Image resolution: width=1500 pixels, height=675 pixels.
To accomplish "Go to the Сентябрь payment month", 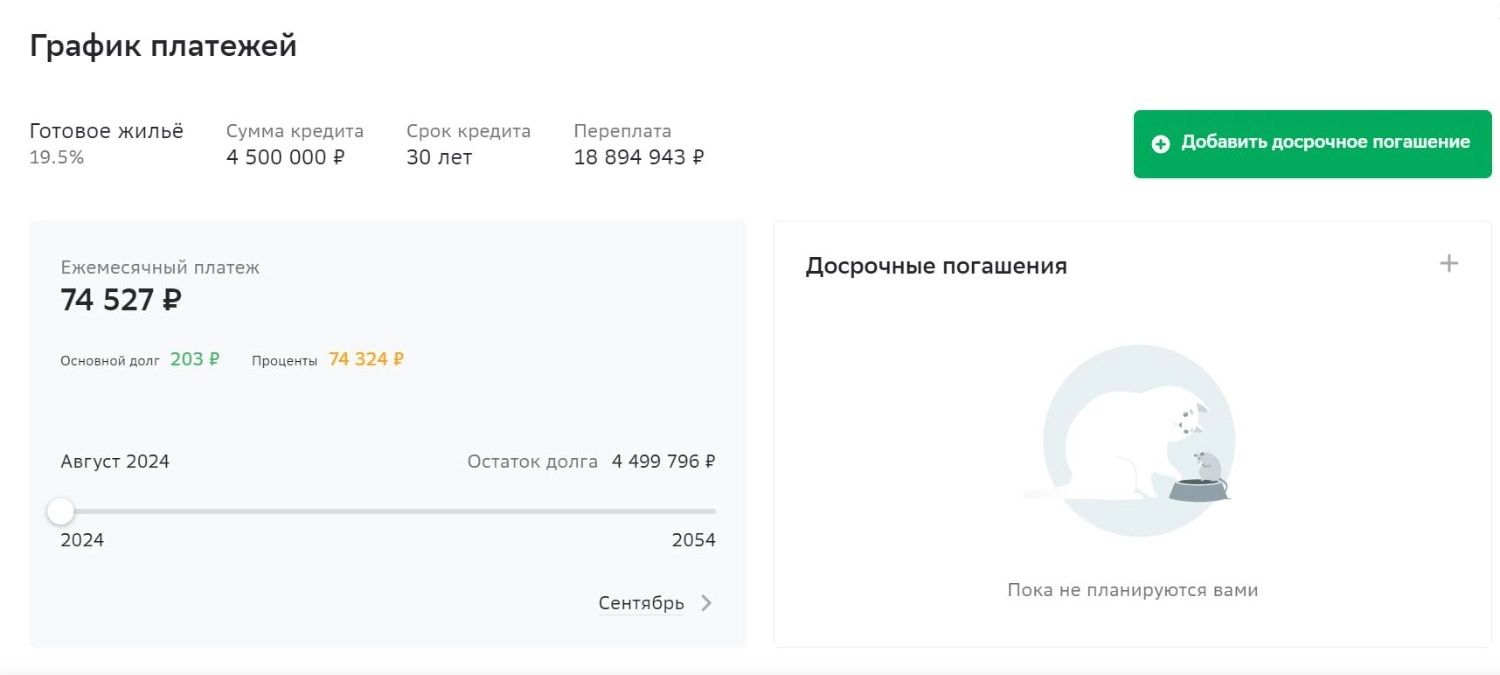I will pos(642,603).
